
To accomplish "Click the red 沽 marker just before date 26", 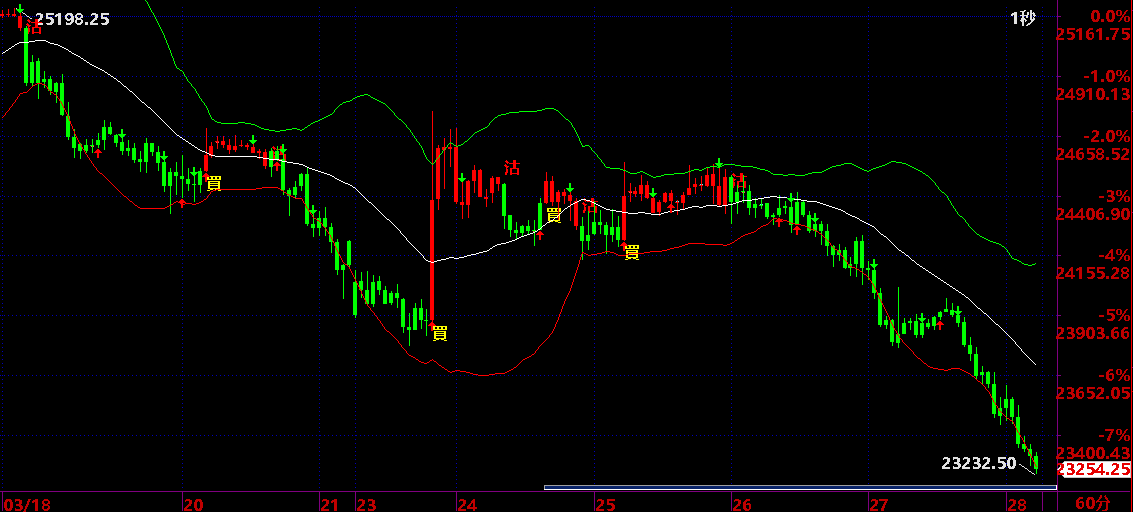I will click(x=739, y=180).
